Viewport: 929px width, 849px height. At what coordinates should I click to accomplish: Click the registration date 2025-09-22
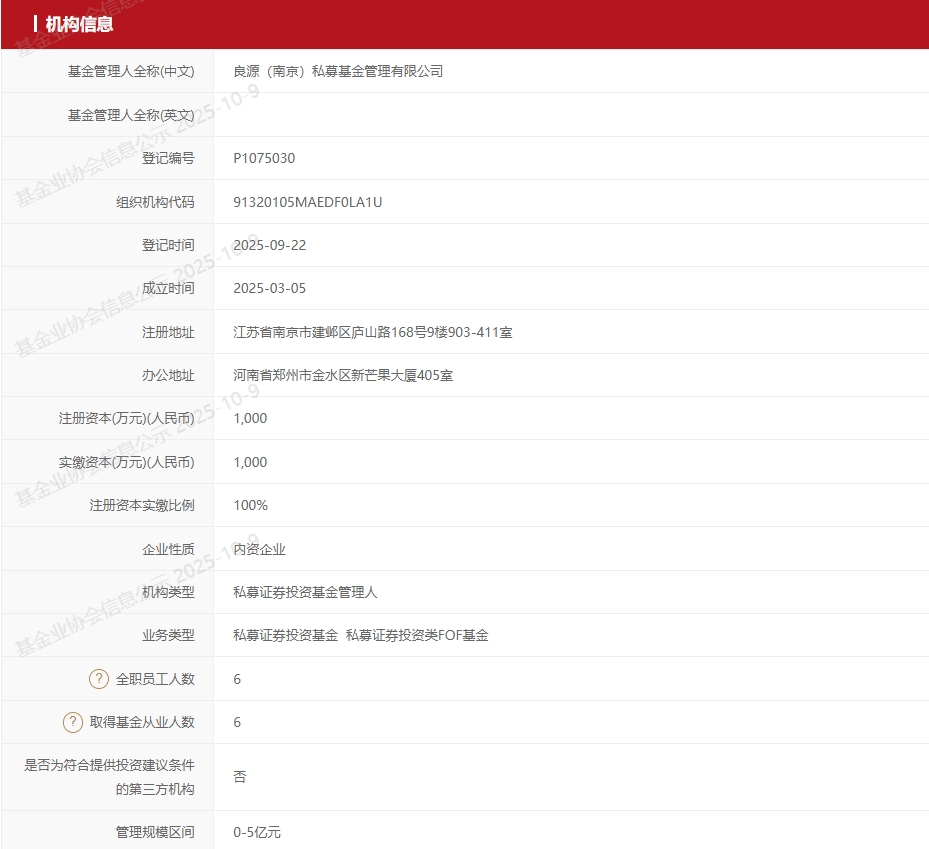[269, 245]
